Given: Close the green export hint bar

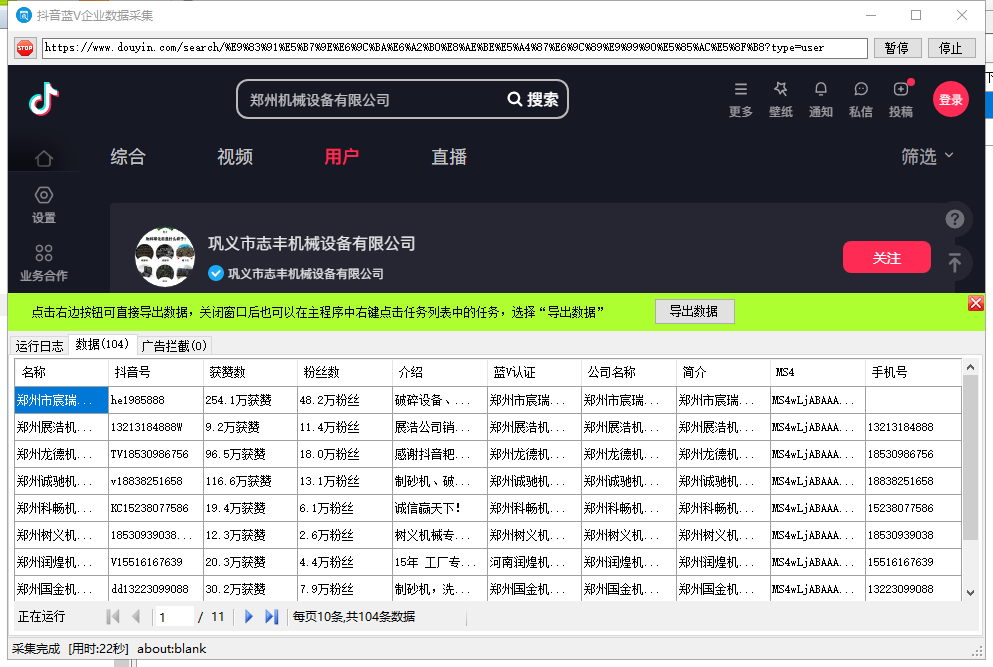Looking at the screenshot, I should coord(975,303).
